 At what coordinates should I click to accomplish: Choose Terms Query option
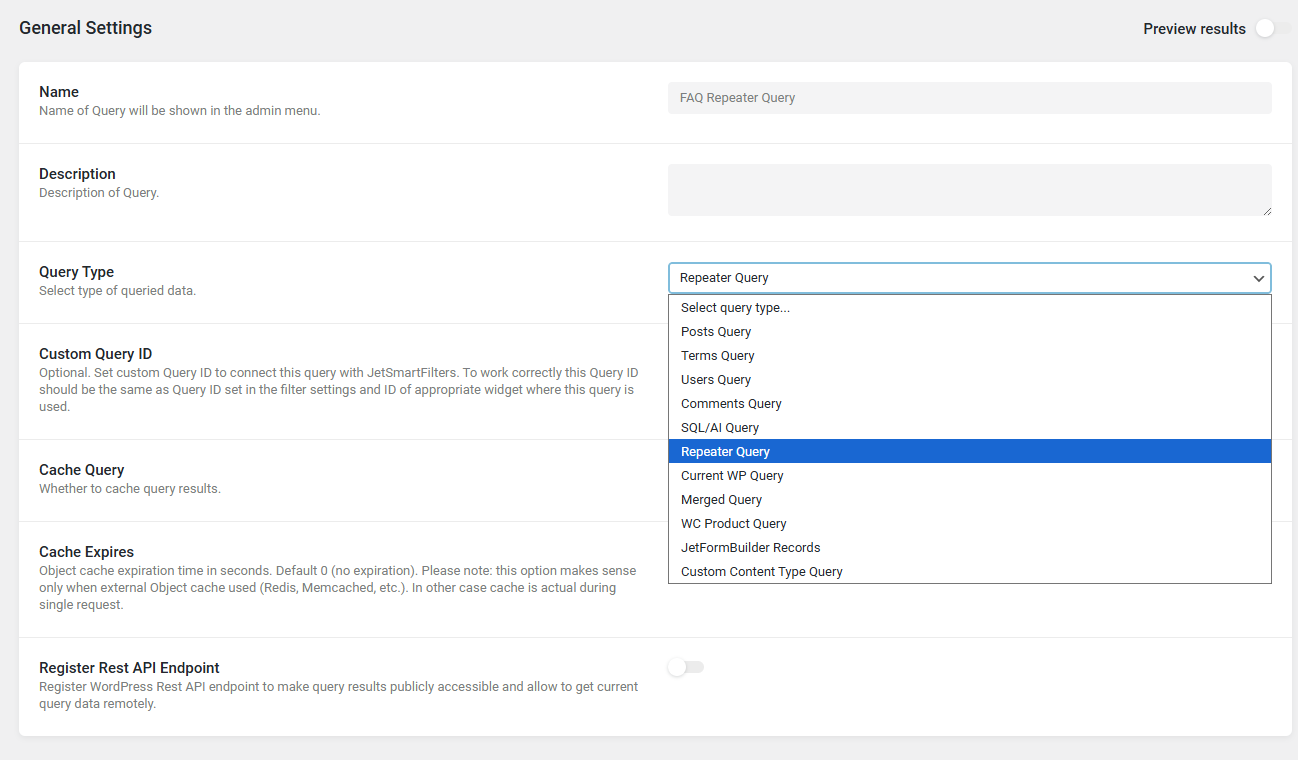point(718,356)
